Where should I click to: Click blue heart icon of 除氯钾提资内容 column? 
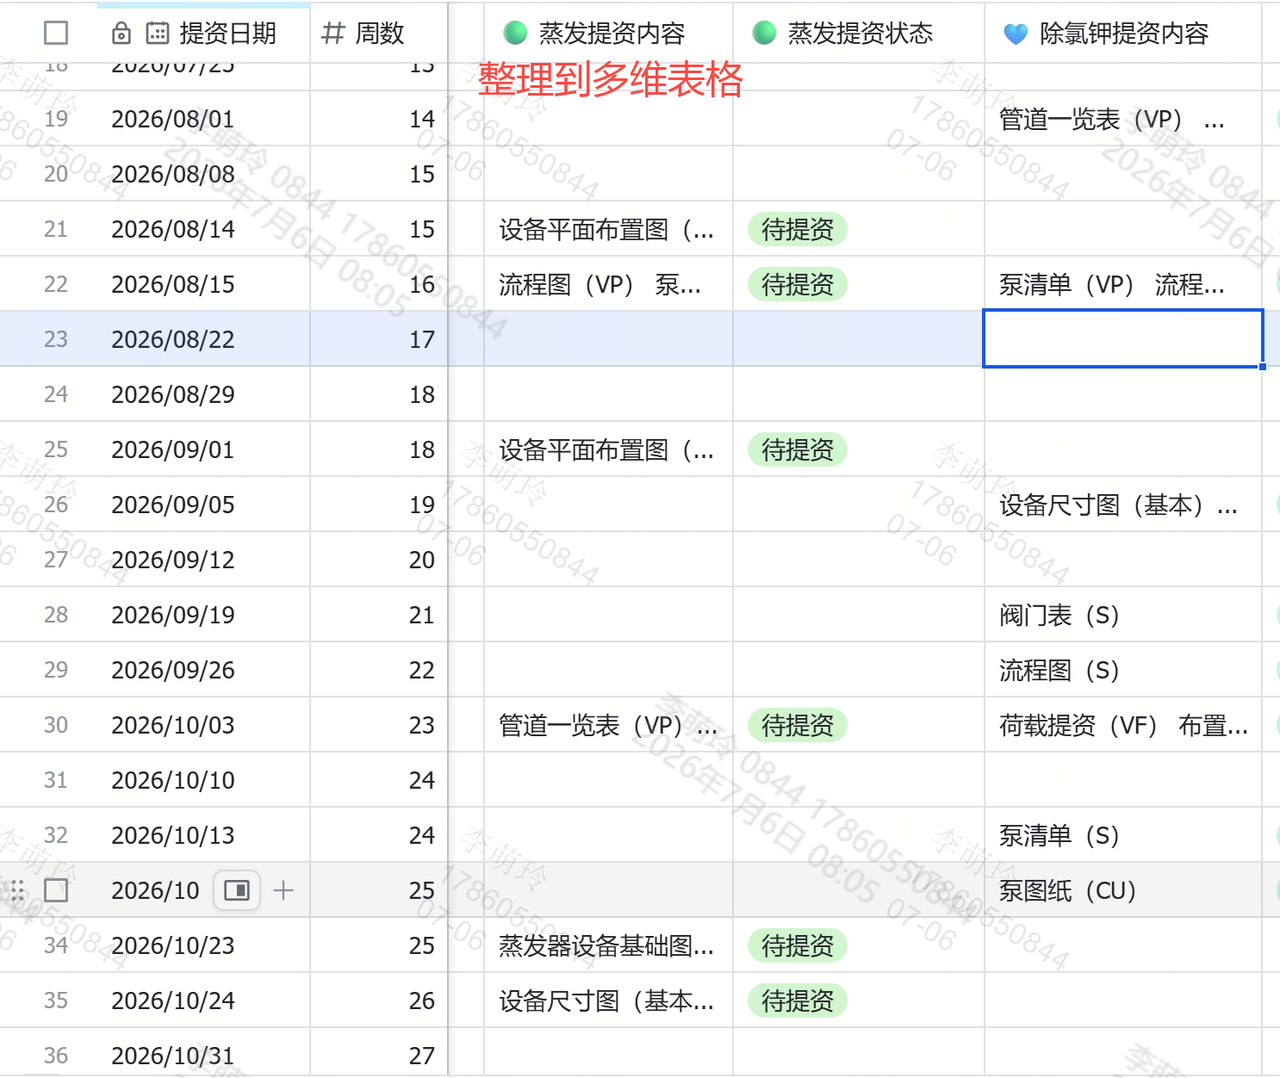1016,34
